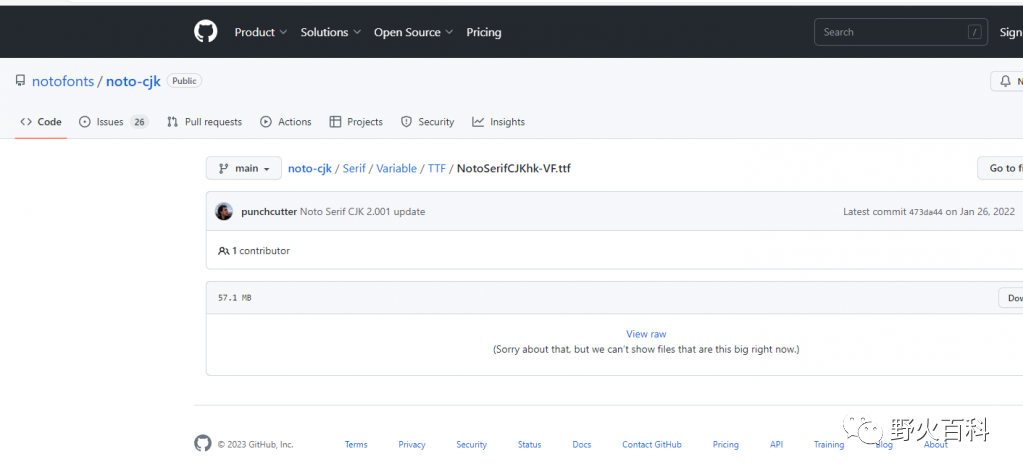Click the Go to file button
Screen dimensions: 1023x475
(1000, 168)
